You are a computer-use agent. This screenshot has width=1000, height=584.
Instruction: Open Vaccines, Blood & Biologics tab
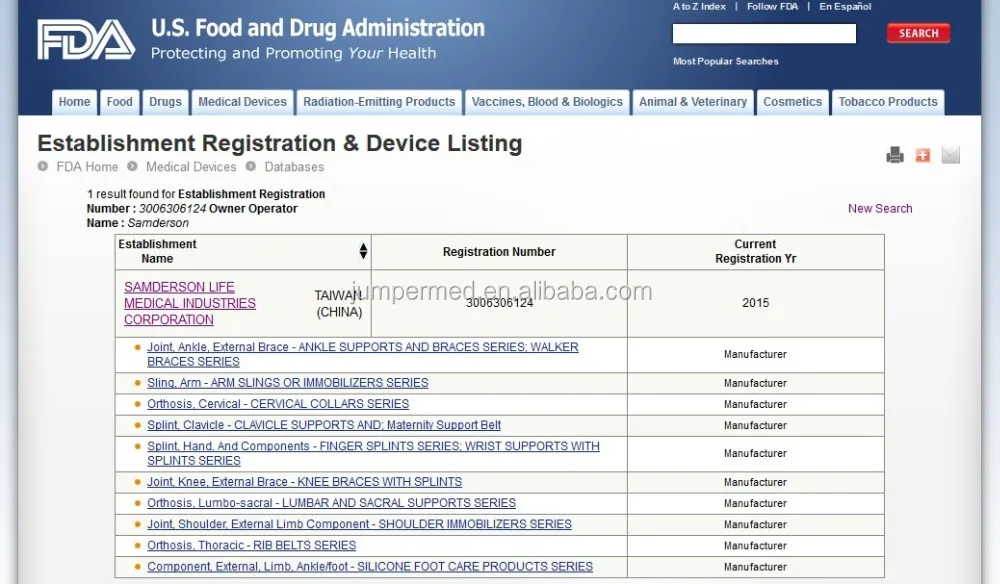[547, 102]
